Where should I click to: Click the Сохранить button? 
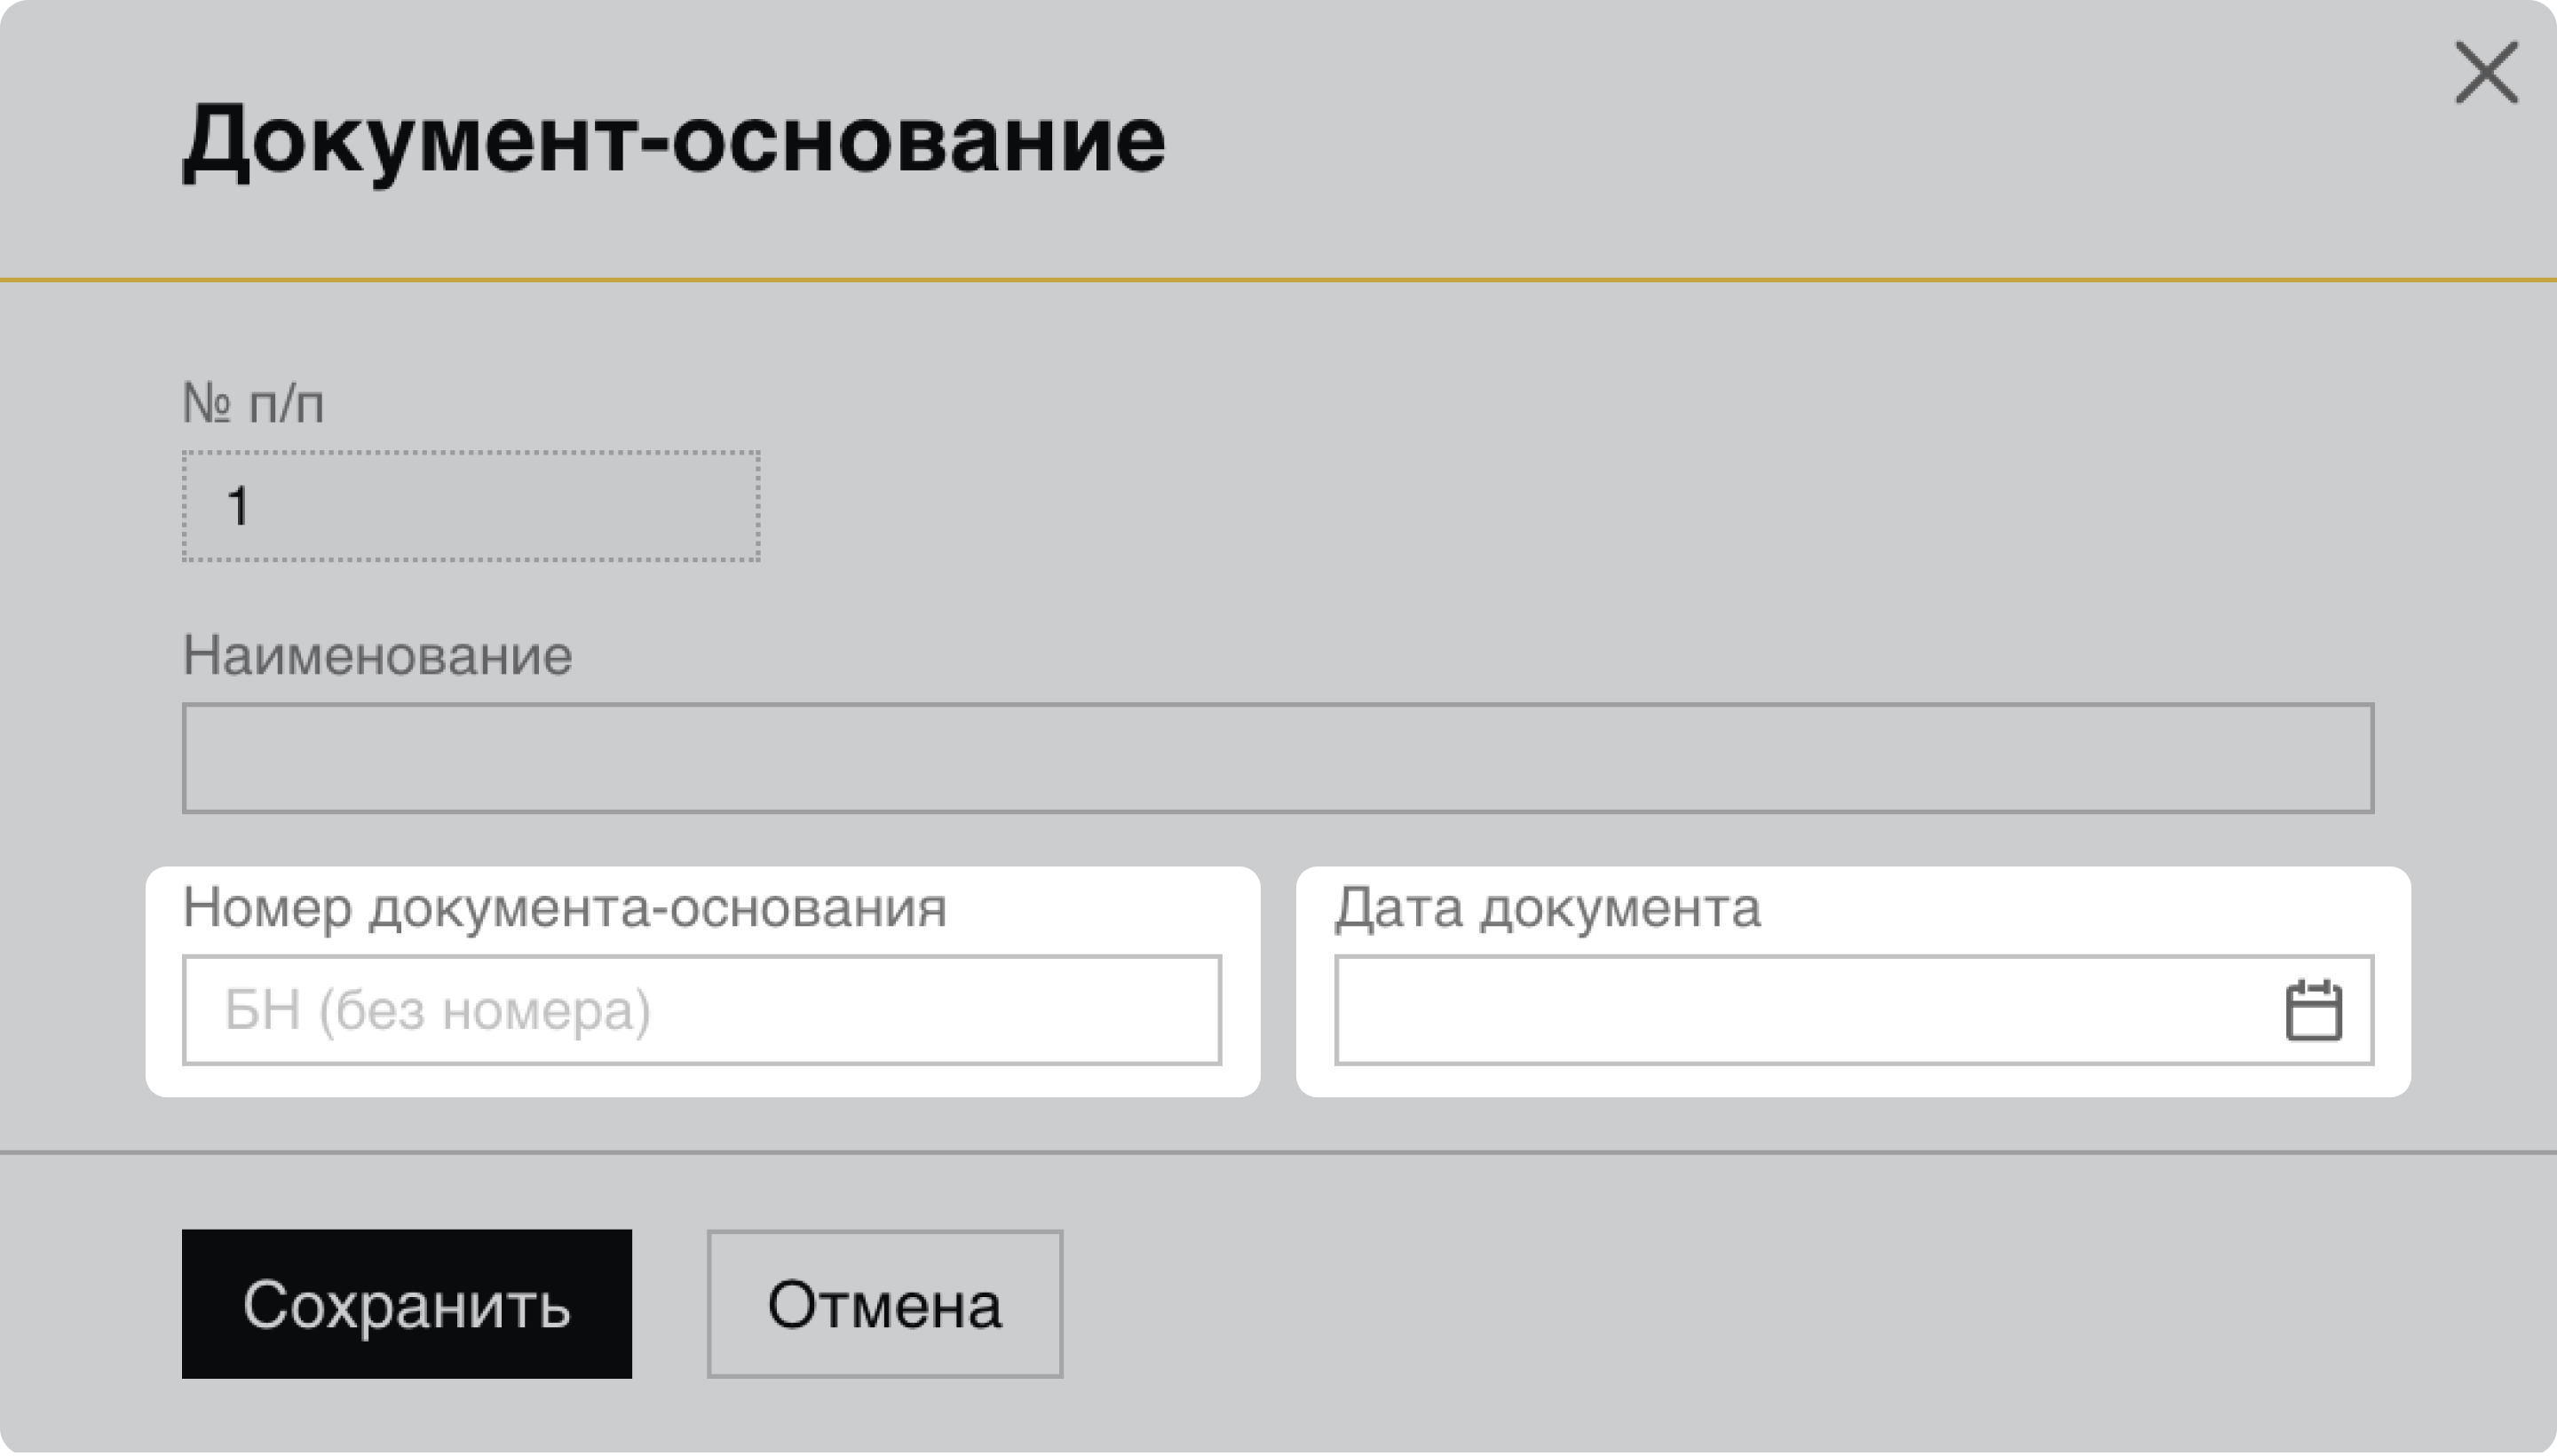click(406, 1303)
